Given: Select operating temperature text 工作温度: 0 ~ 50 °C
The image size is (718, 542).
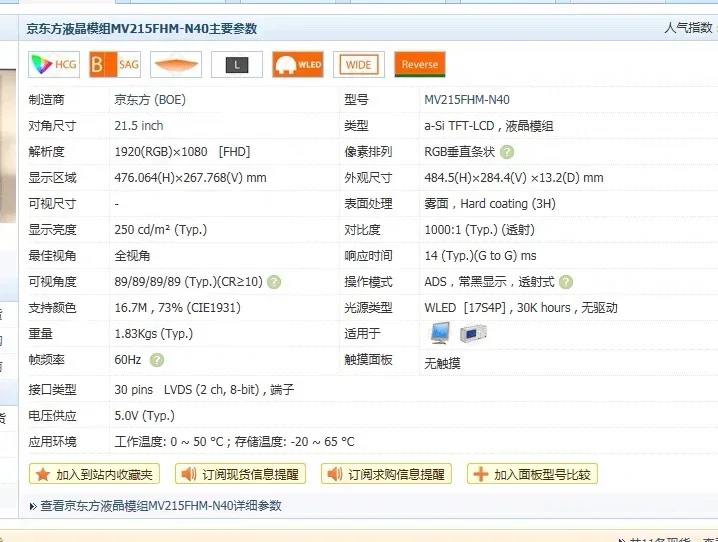Looking at the screenshot, I should click(169, 442).
